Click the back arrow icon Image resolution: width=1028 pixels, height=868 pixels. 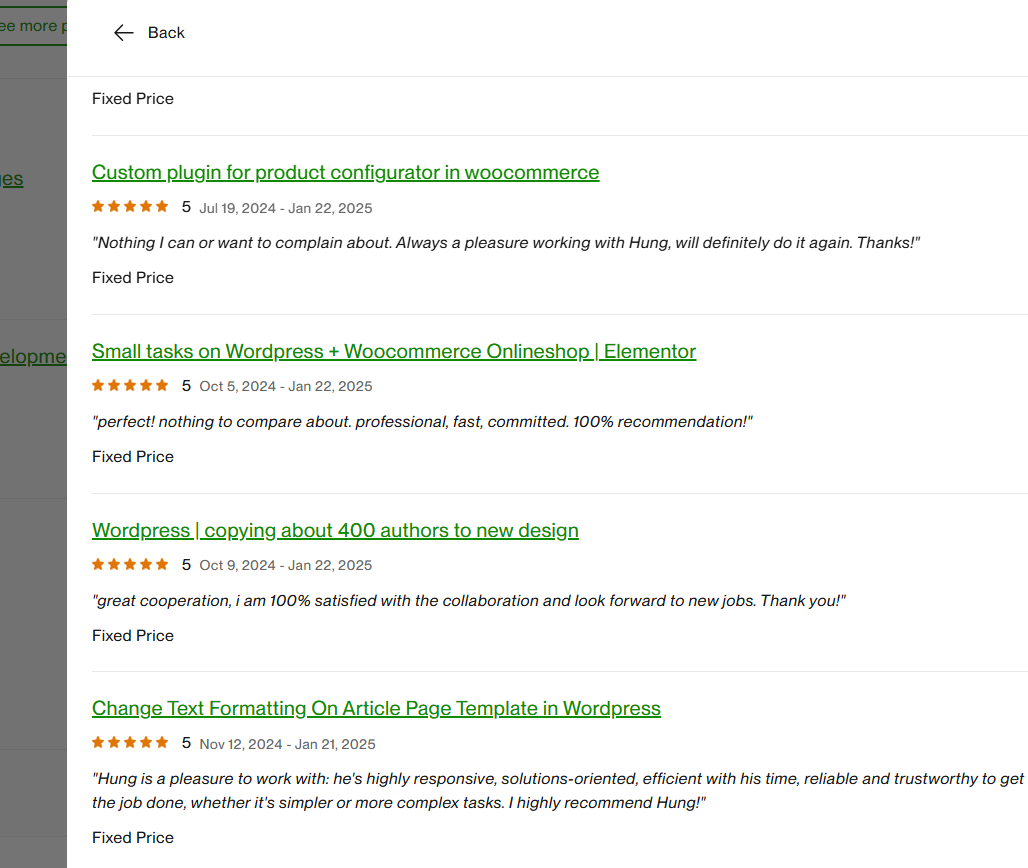pyautogui.click(x=123, y=33)
